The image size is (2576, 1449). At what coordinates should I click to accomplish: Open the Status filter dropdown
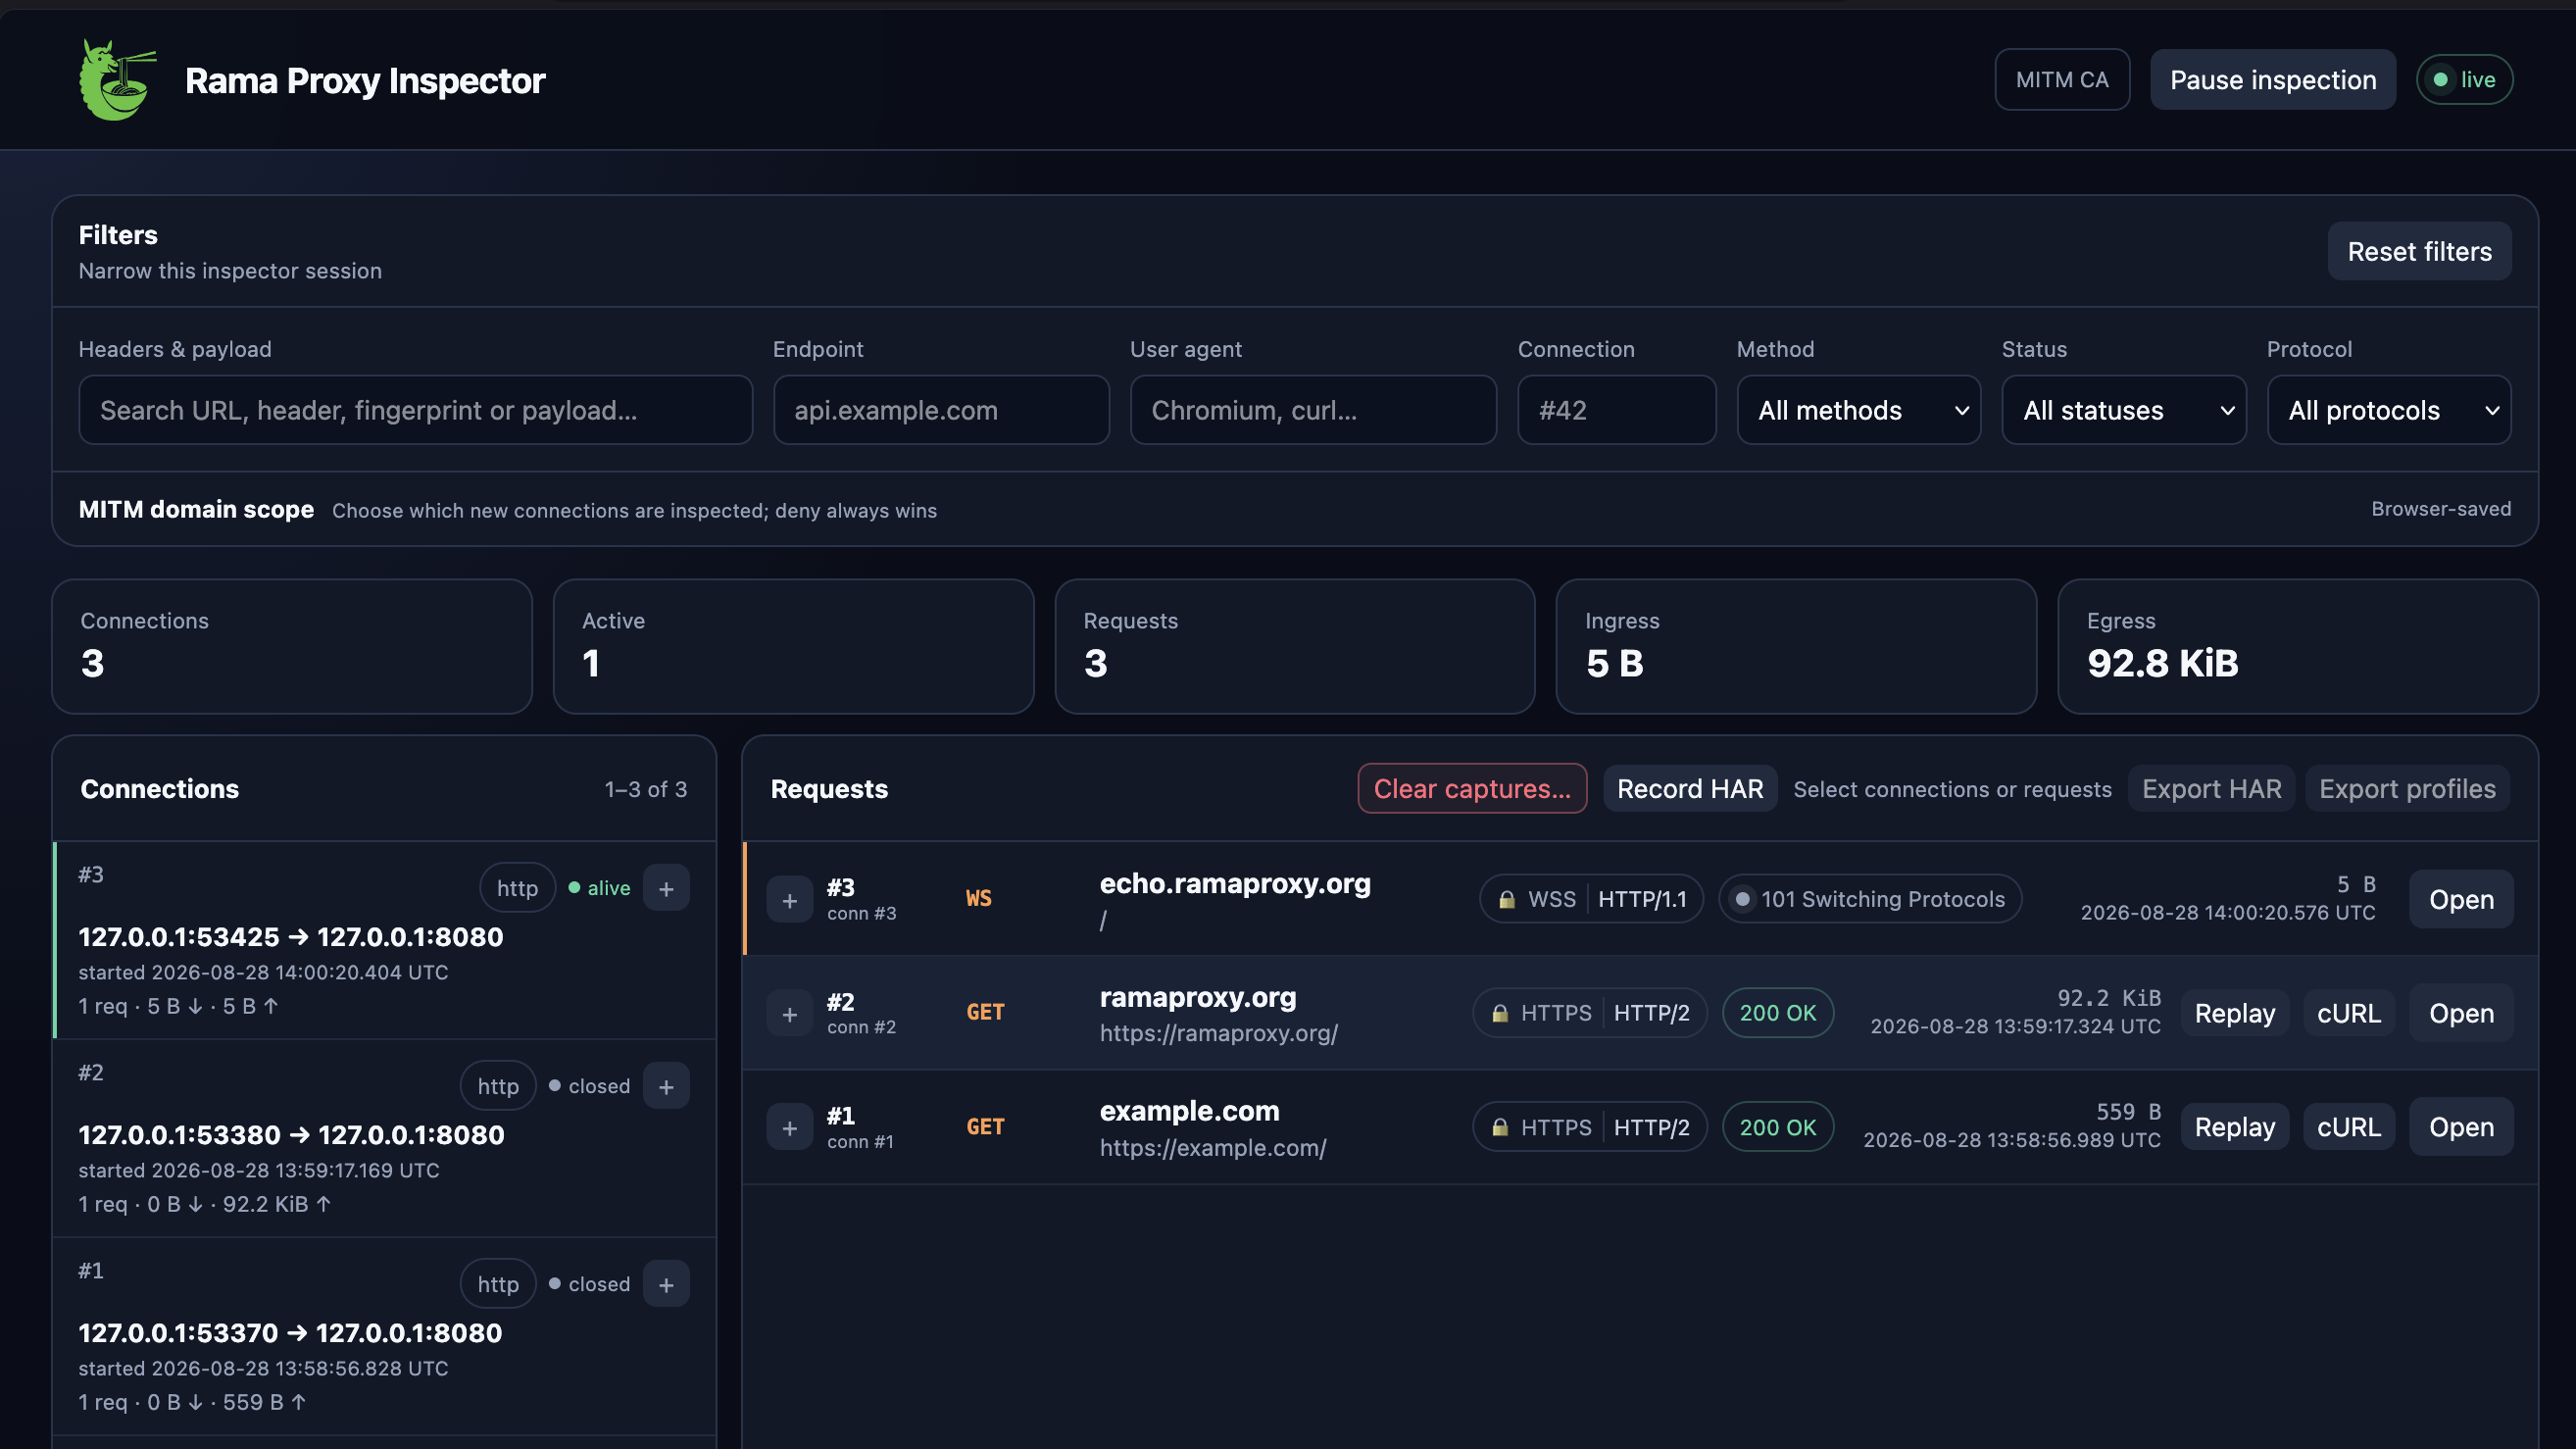click(2124, 410)
